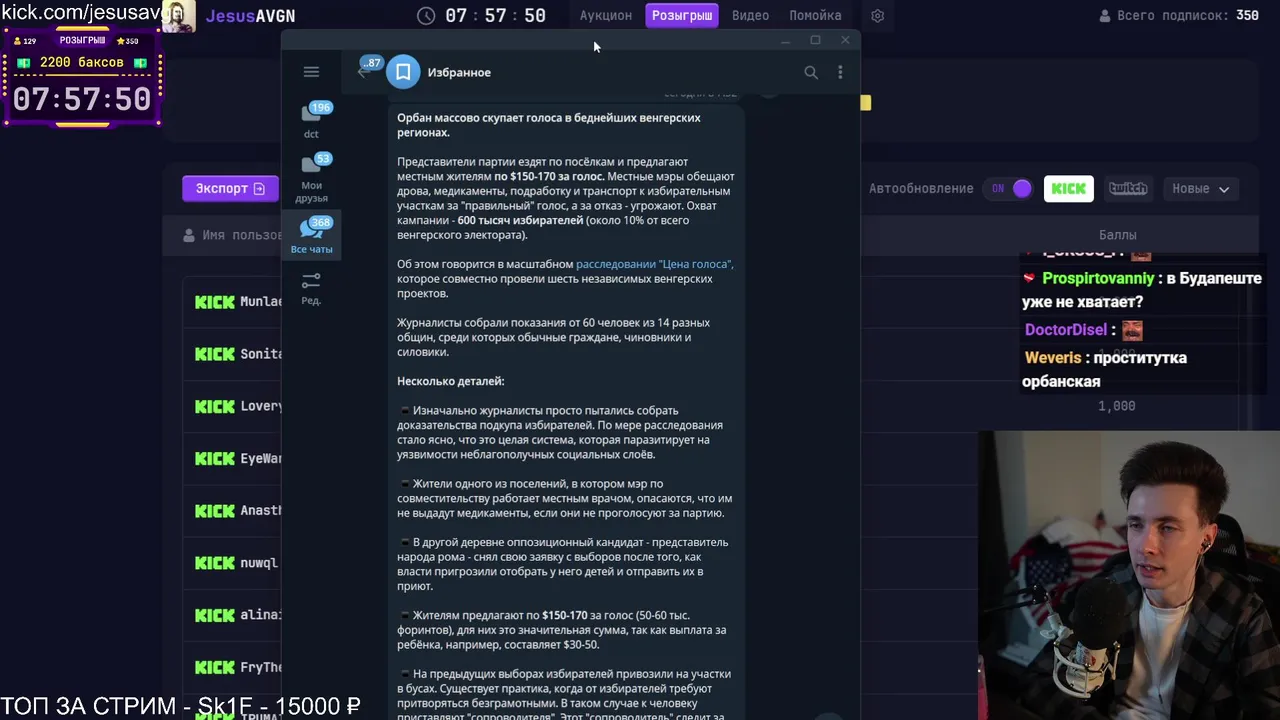Click the ТОП ЗА СТРИМ banner text
This screenshot has height=720, width=1280.
[x=180, y=706]
